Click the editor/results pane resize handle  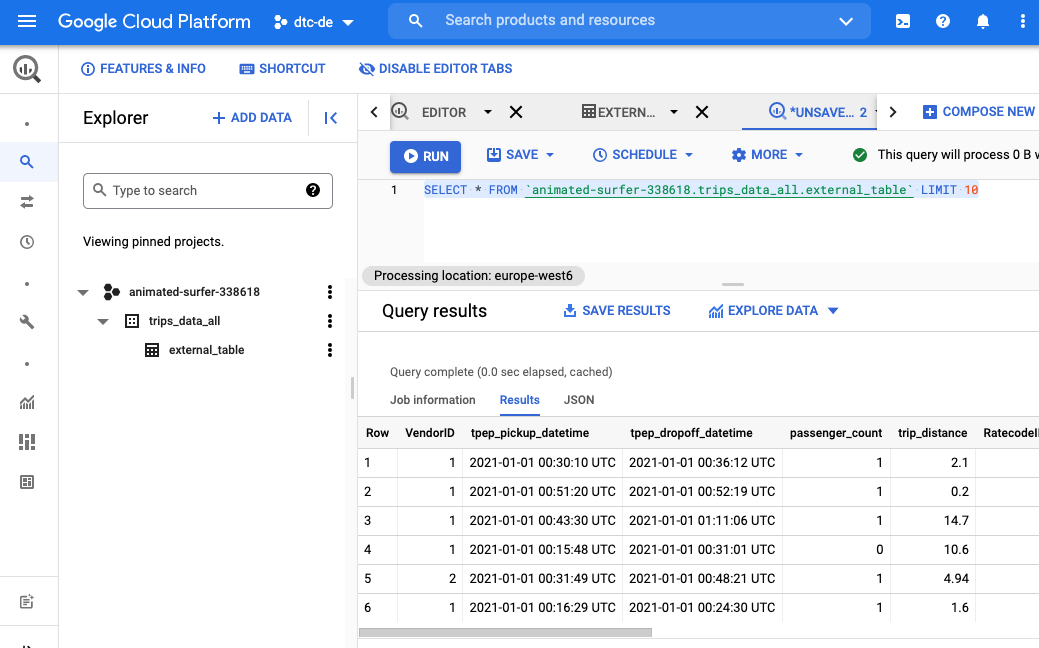click(x=732, y=284)
